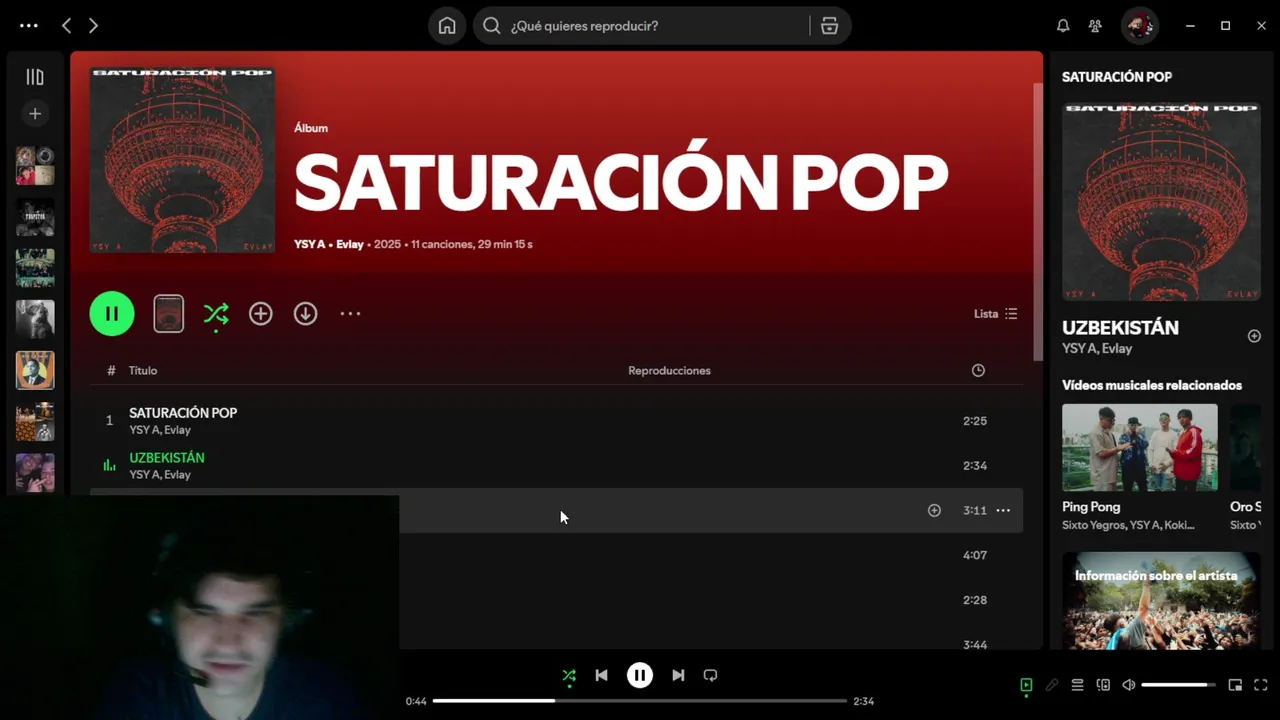This screenshot has height=720, width=1280.
Task: Click the album preview thumbnail button
Action: coord(169,314)
